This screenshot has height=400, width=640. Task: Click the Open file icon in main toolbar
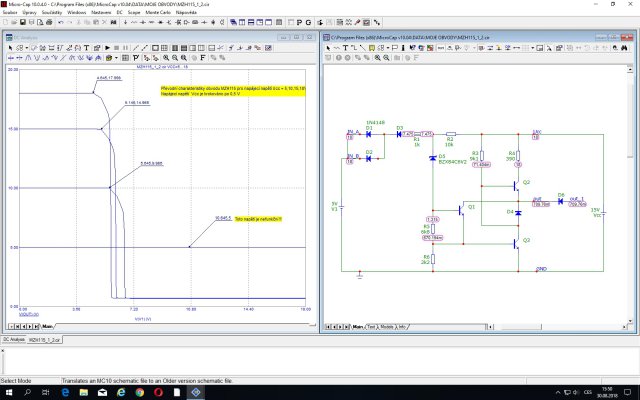tap(14, 22)
